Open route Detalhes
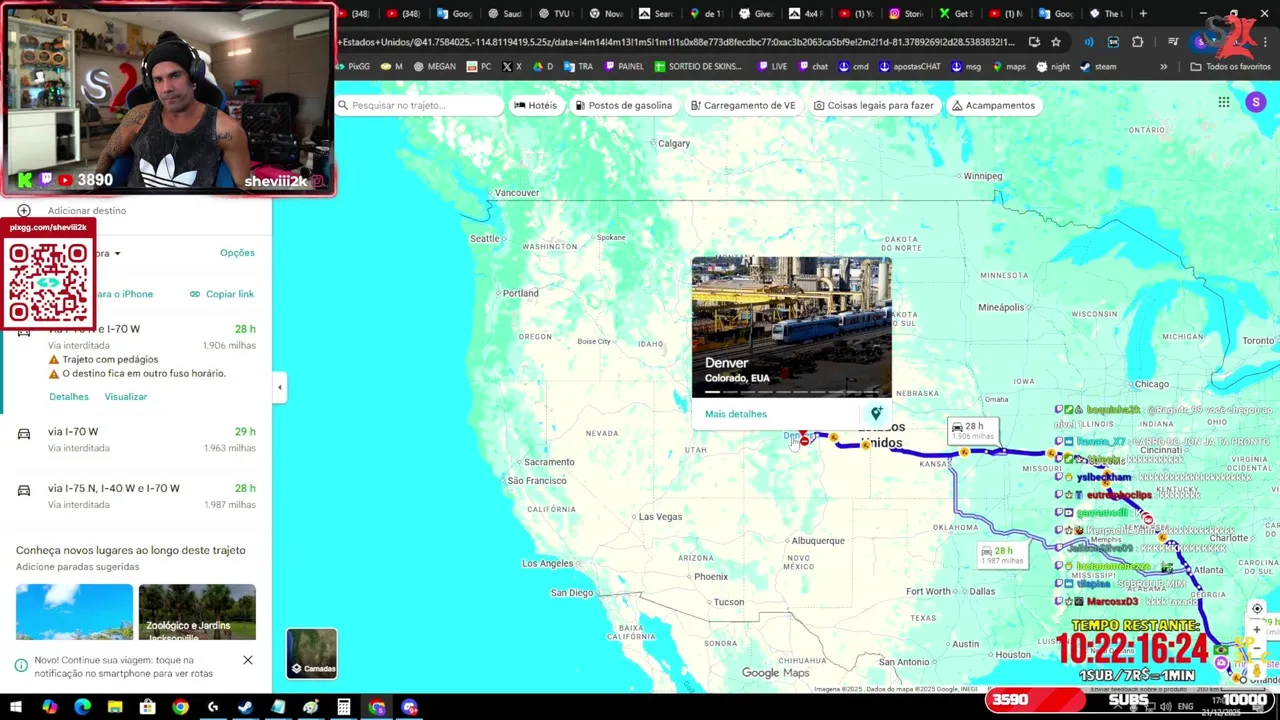 tap(69, 397)
